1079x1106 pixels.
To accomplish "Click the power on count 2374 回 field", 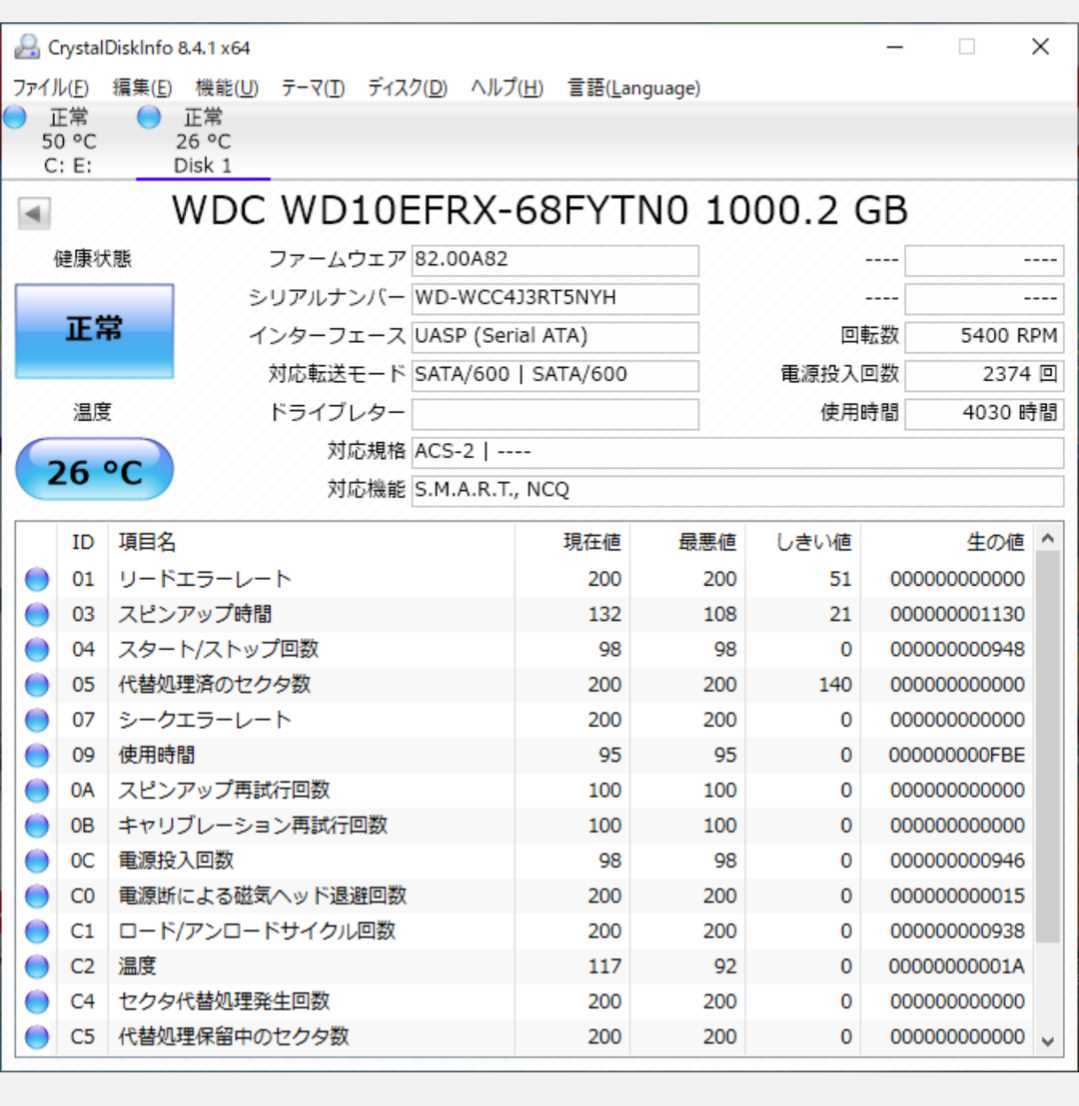I will pyautogui.click(x=984, y=375).
